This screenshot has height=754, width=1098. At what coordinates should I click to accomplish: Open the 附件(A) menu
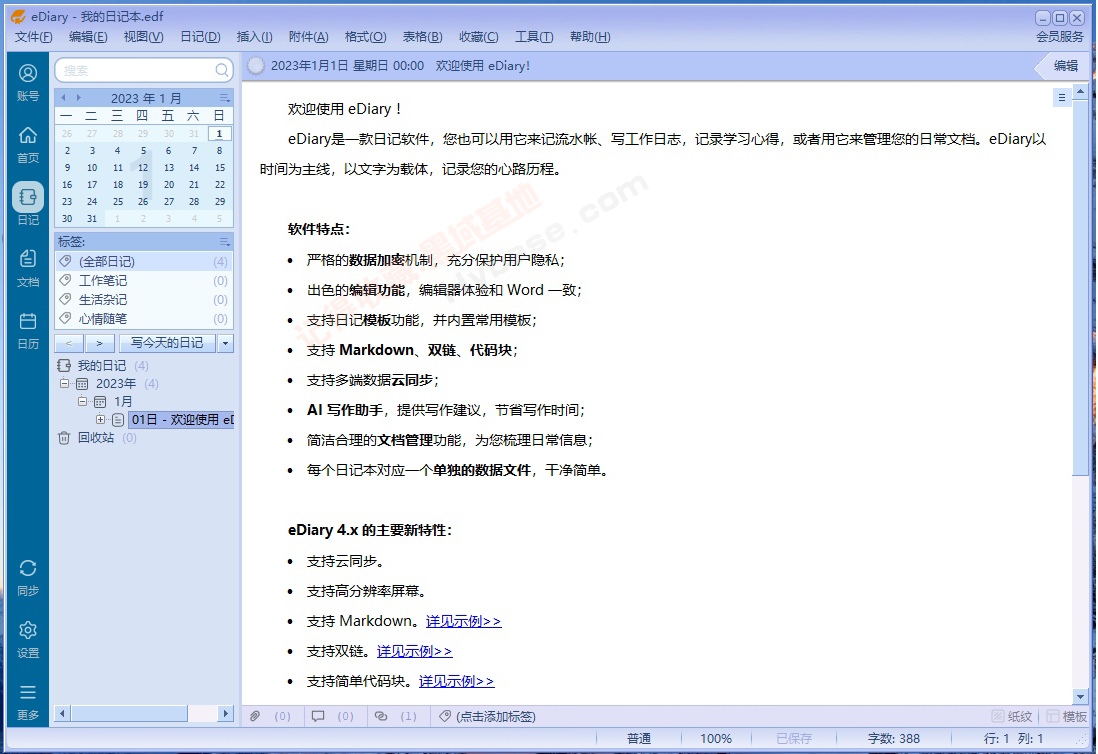point(309,36)
